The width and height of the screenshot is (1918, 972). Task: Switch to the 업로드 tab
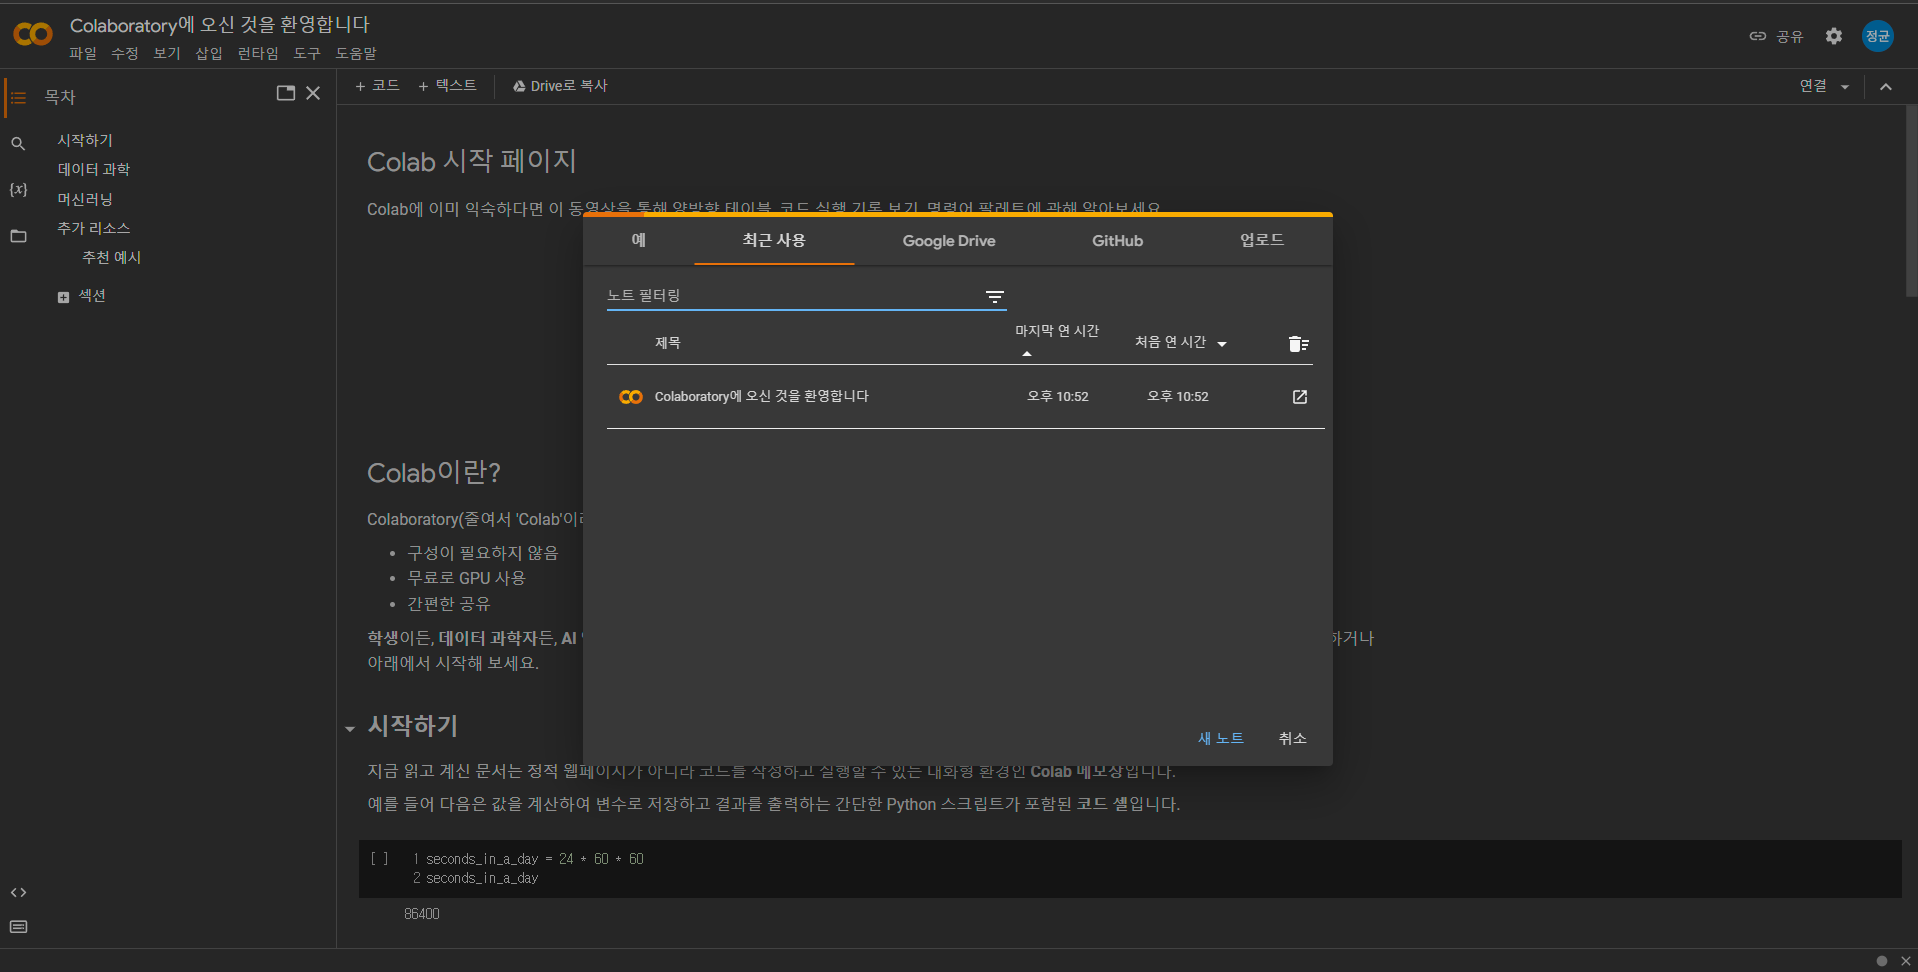coord(1261,240)
